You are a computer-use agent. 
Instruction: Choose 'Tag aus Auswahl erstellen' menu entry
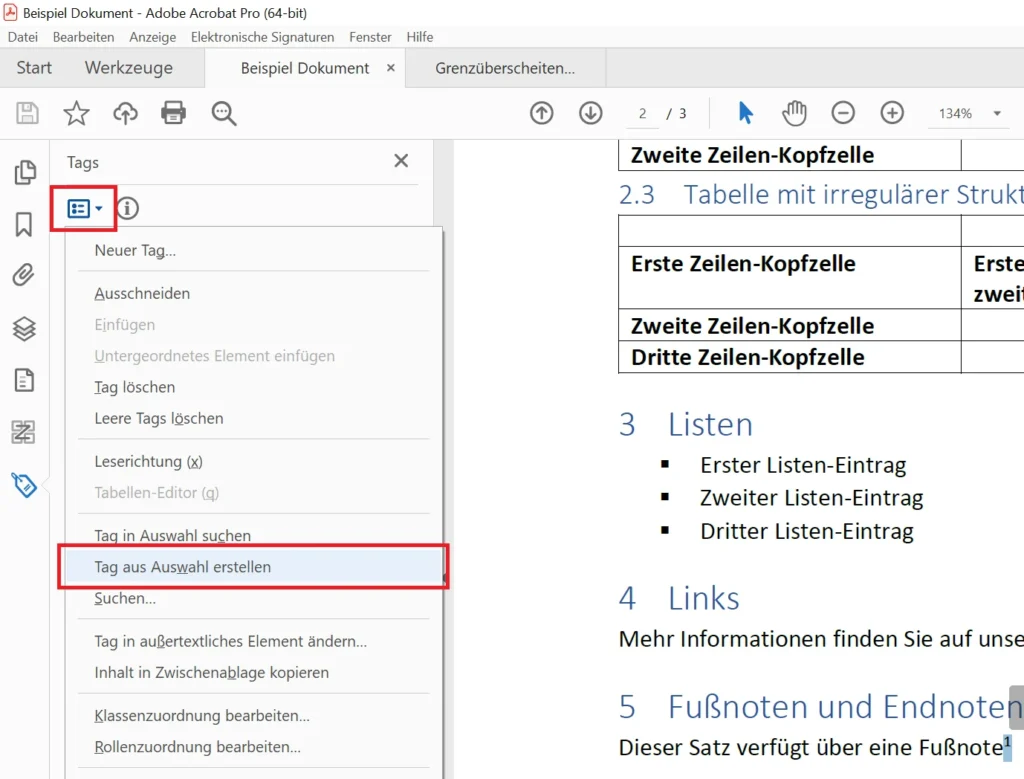[183, 567]
